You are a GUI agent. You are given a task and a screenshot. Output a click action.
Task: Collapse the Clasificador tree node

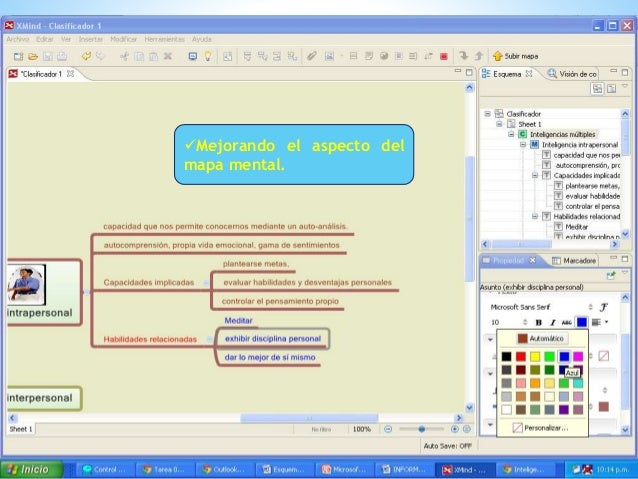pos(487,114)
